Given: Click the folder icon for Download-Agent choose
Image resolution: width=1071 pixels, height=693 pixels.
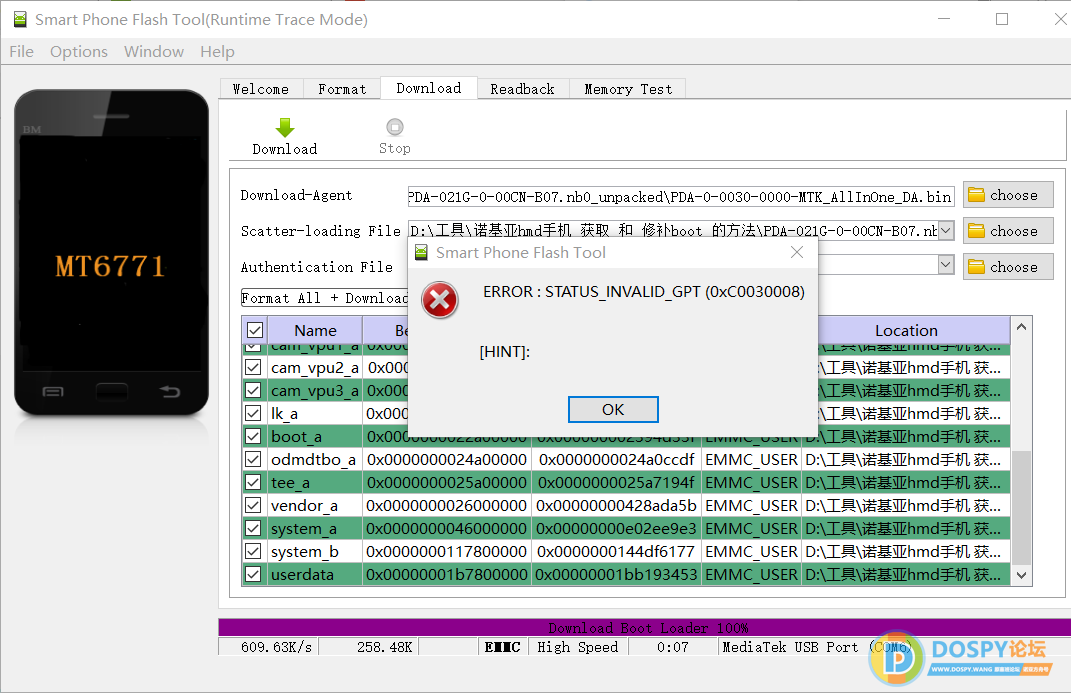Looking at the screenshot, I should (x=977, y=195).
